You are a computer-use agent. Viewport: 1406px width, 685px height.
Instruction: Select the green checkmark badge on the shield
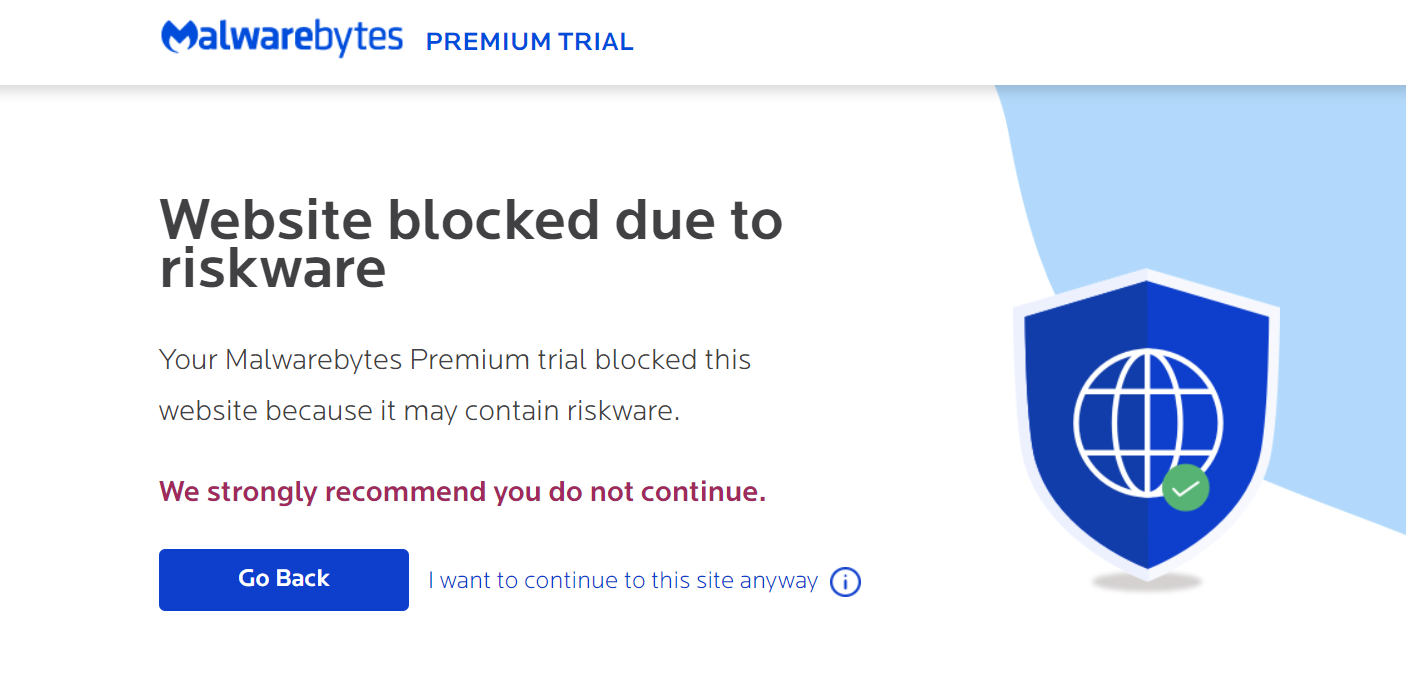(1186, 488)
